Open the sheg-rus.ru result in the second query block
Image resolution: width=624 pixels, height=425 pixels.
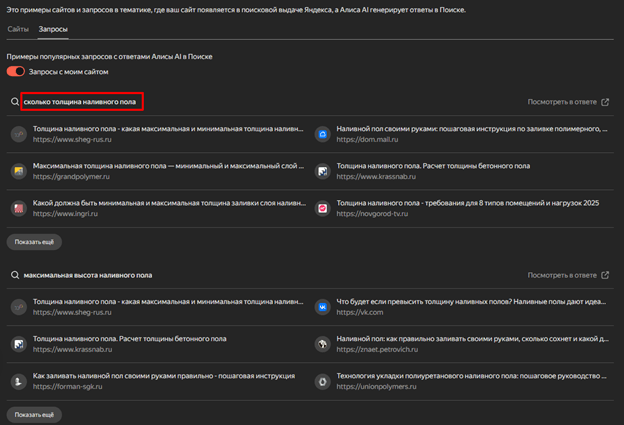click(x=168, y=302)
